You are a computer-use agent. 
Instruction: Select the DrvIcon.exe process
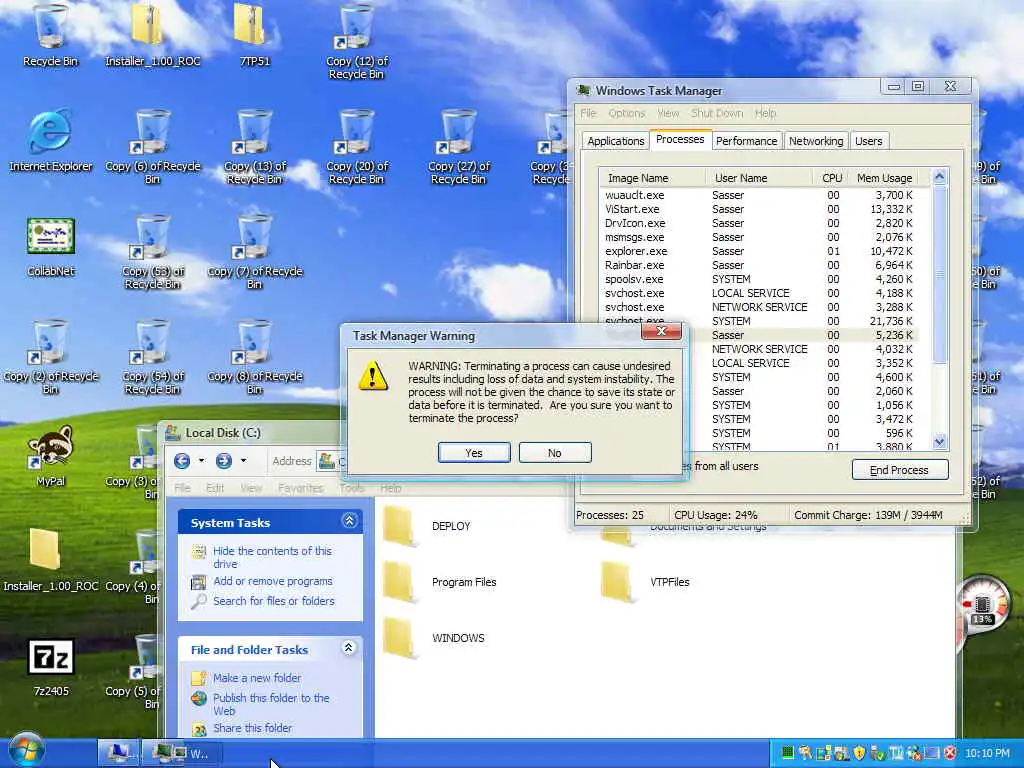(x=758, y=223)
